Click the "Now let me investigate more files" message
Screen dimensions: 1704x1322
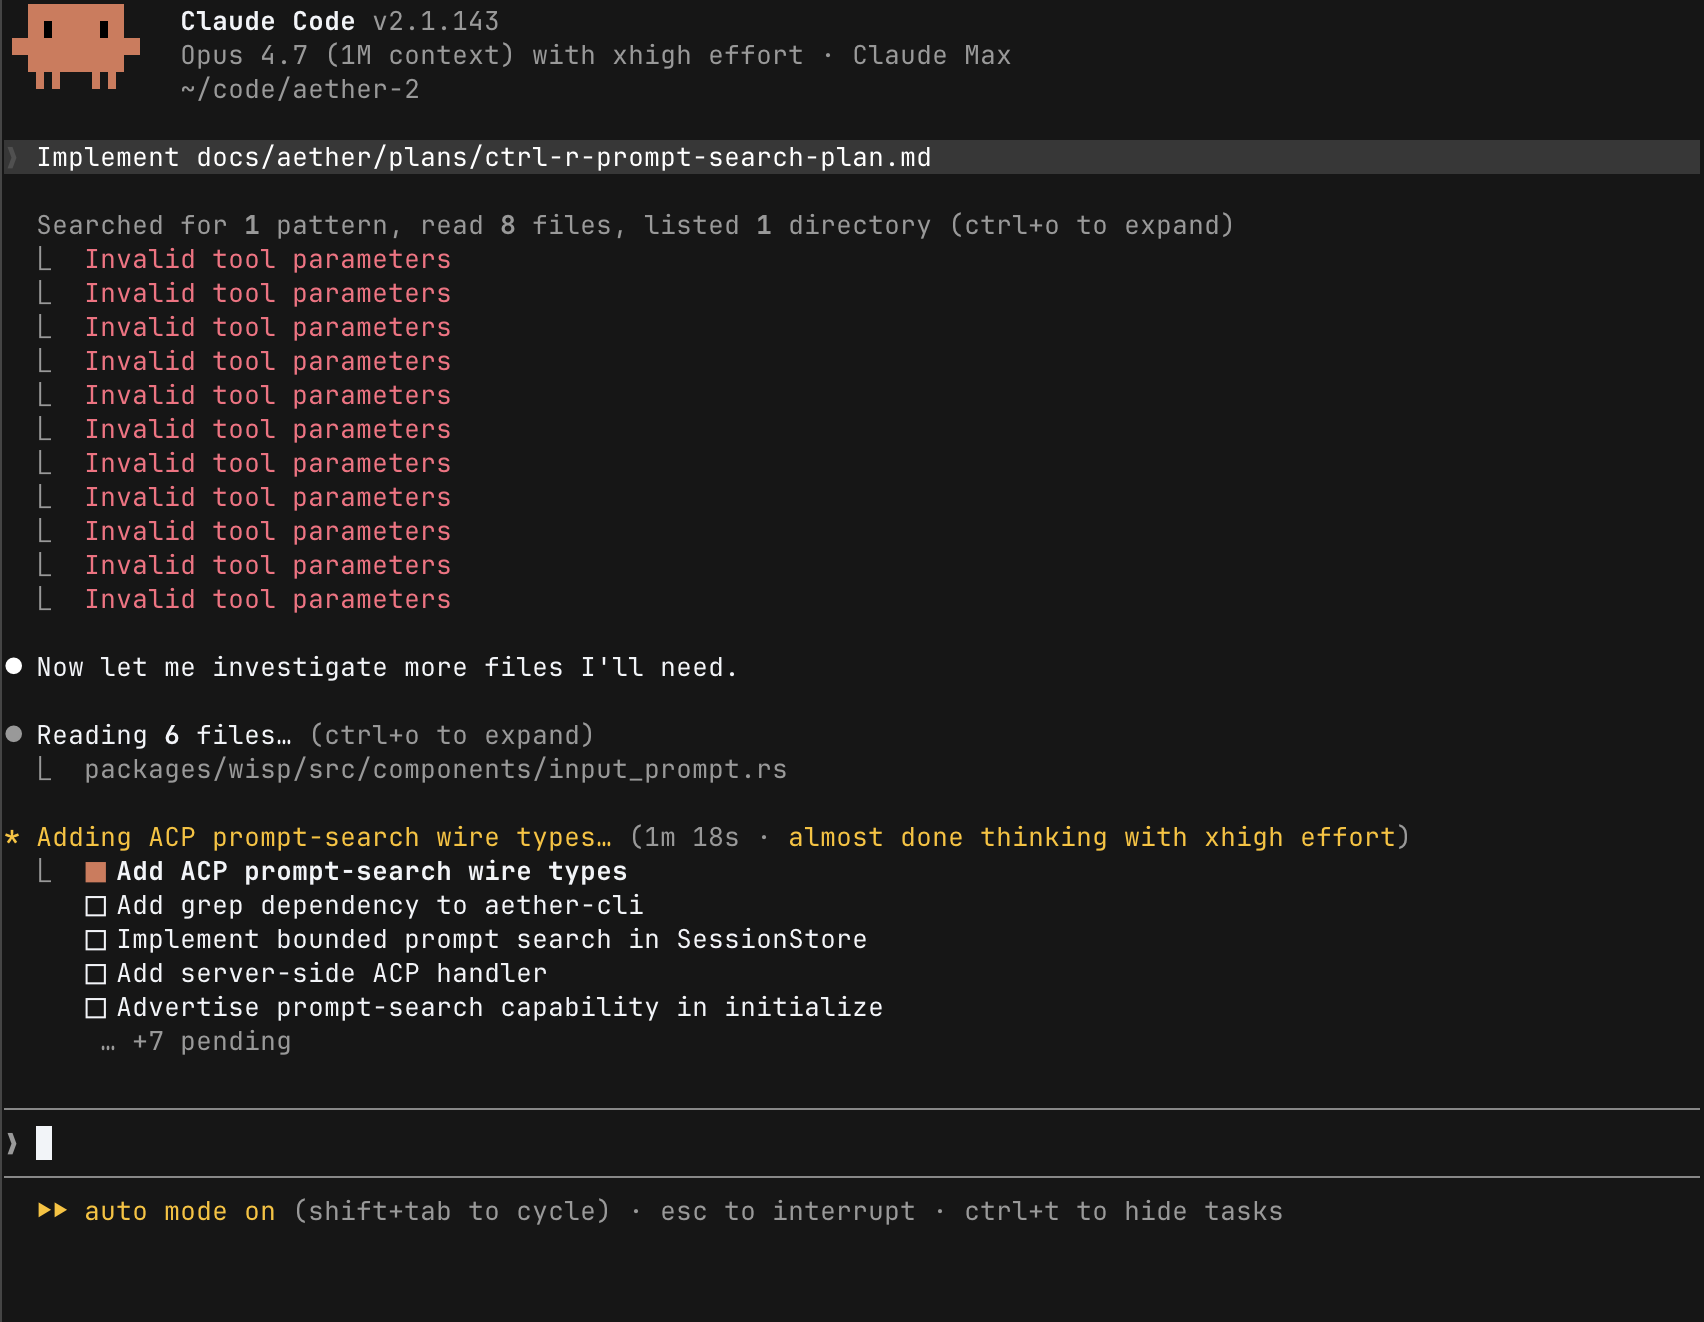point(387,667)
